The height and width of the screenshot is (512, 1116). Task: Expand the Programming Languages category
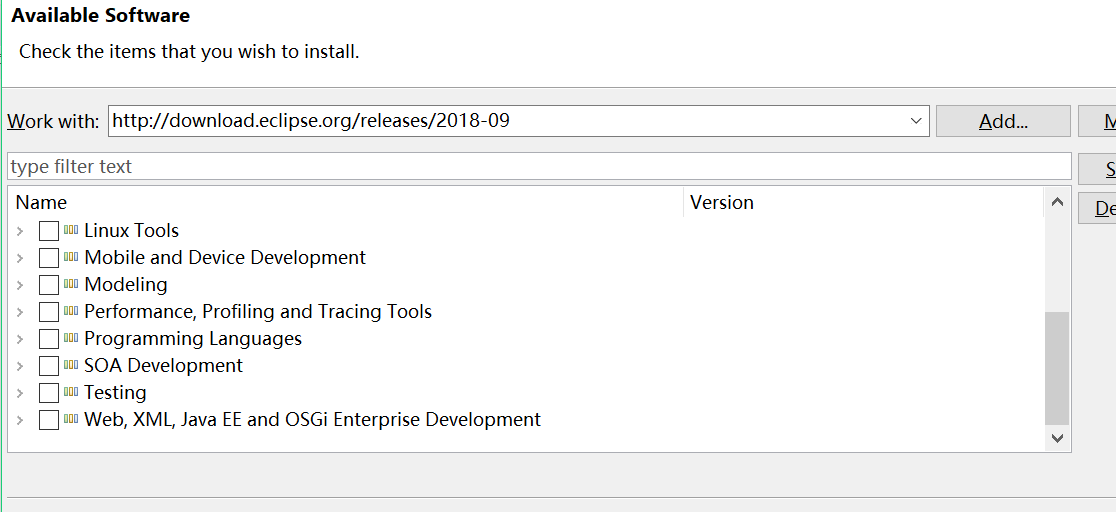coord(20,339)
